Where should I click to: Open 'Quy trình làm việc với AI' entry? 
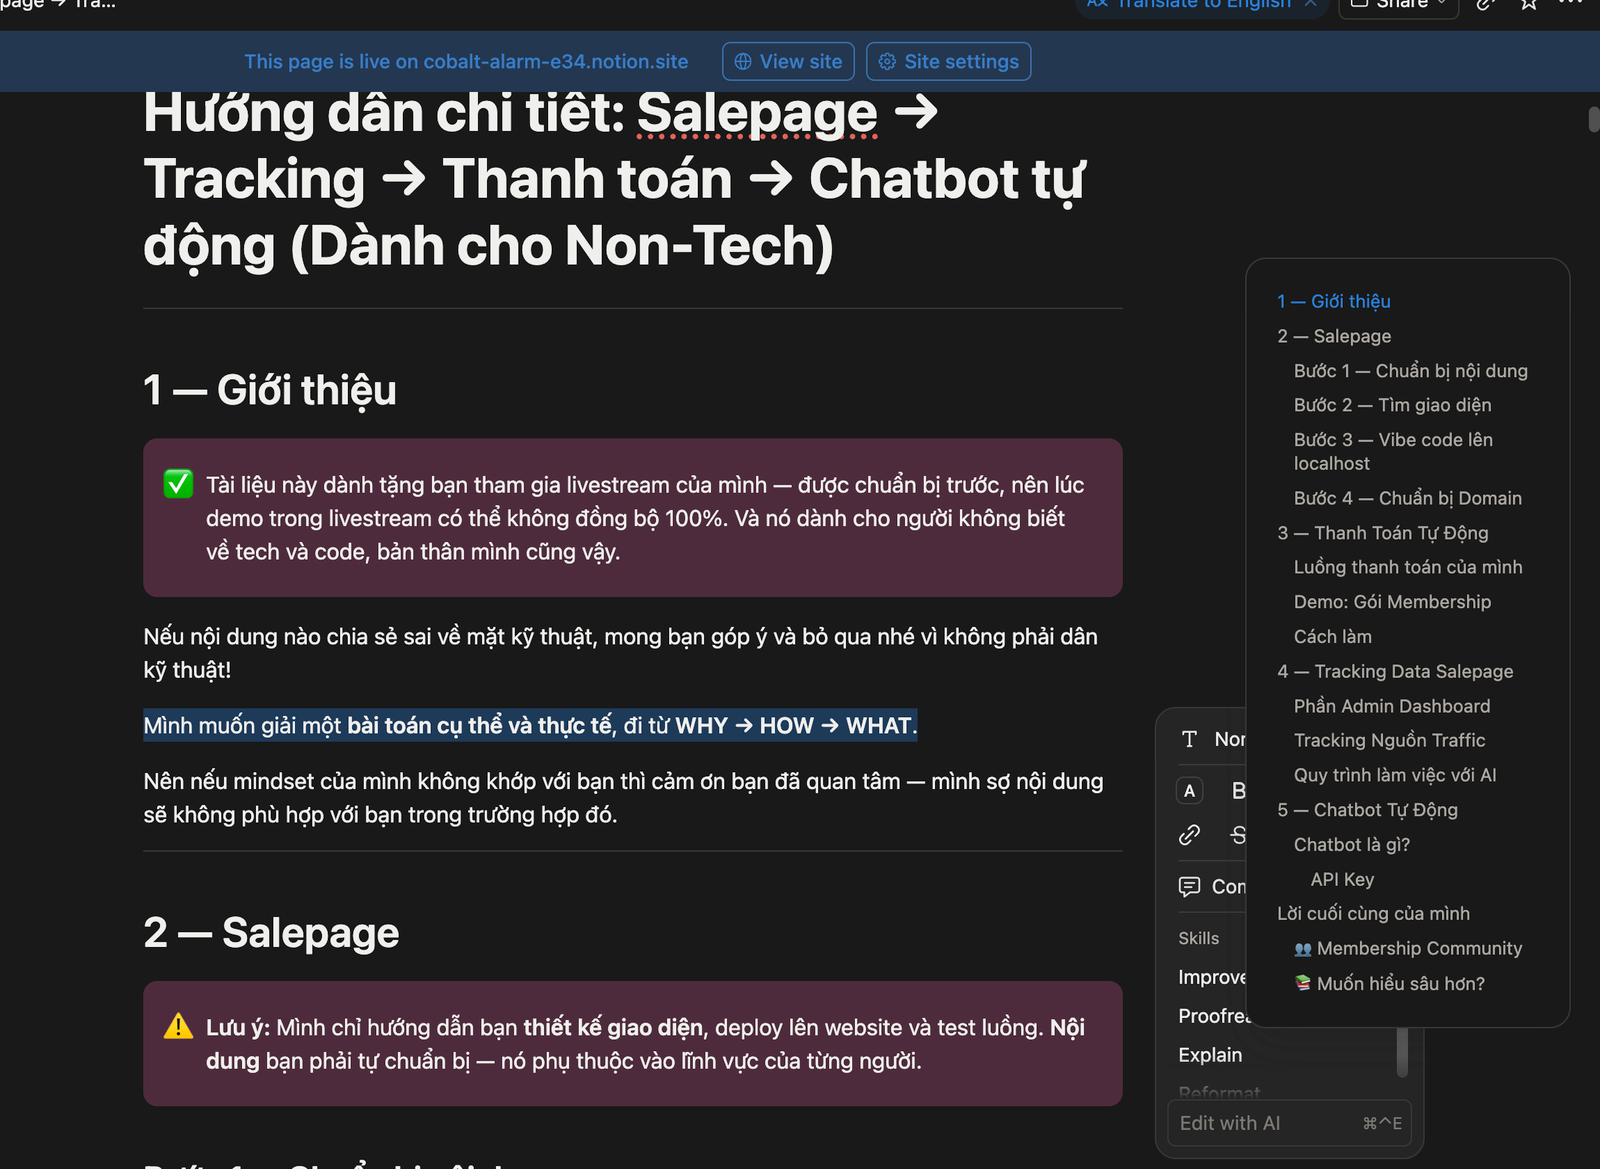1395,775
